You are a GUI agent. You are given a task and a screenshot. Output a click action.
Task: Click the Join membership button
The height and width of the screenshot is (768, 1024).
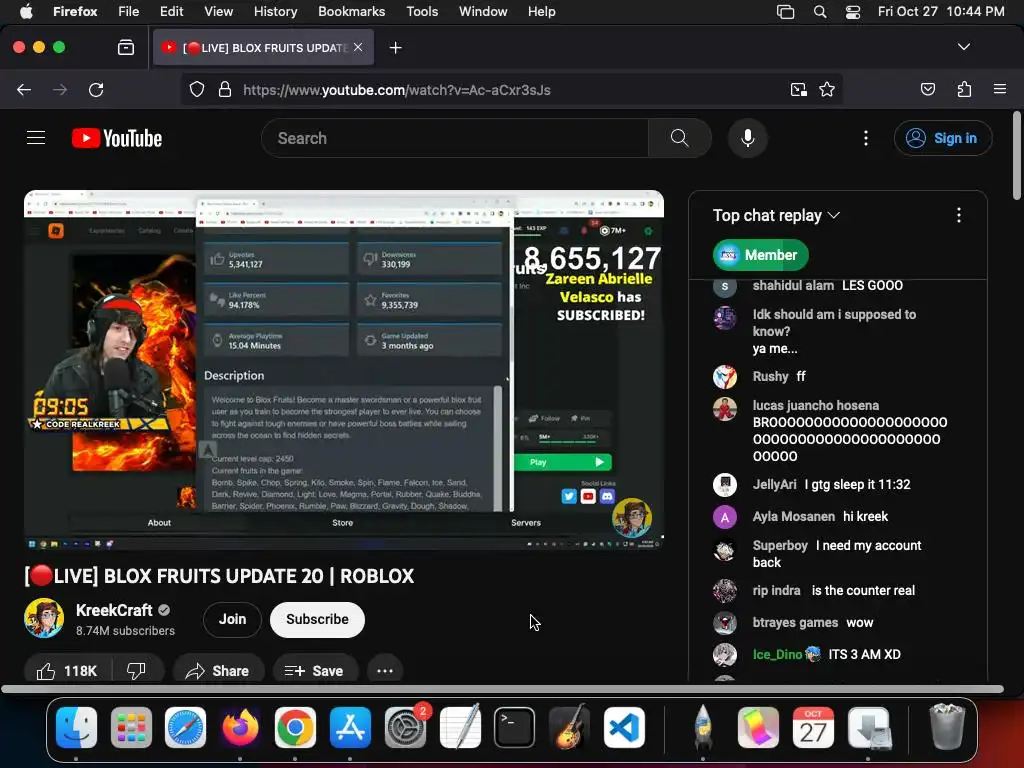(x=232, y=619)
